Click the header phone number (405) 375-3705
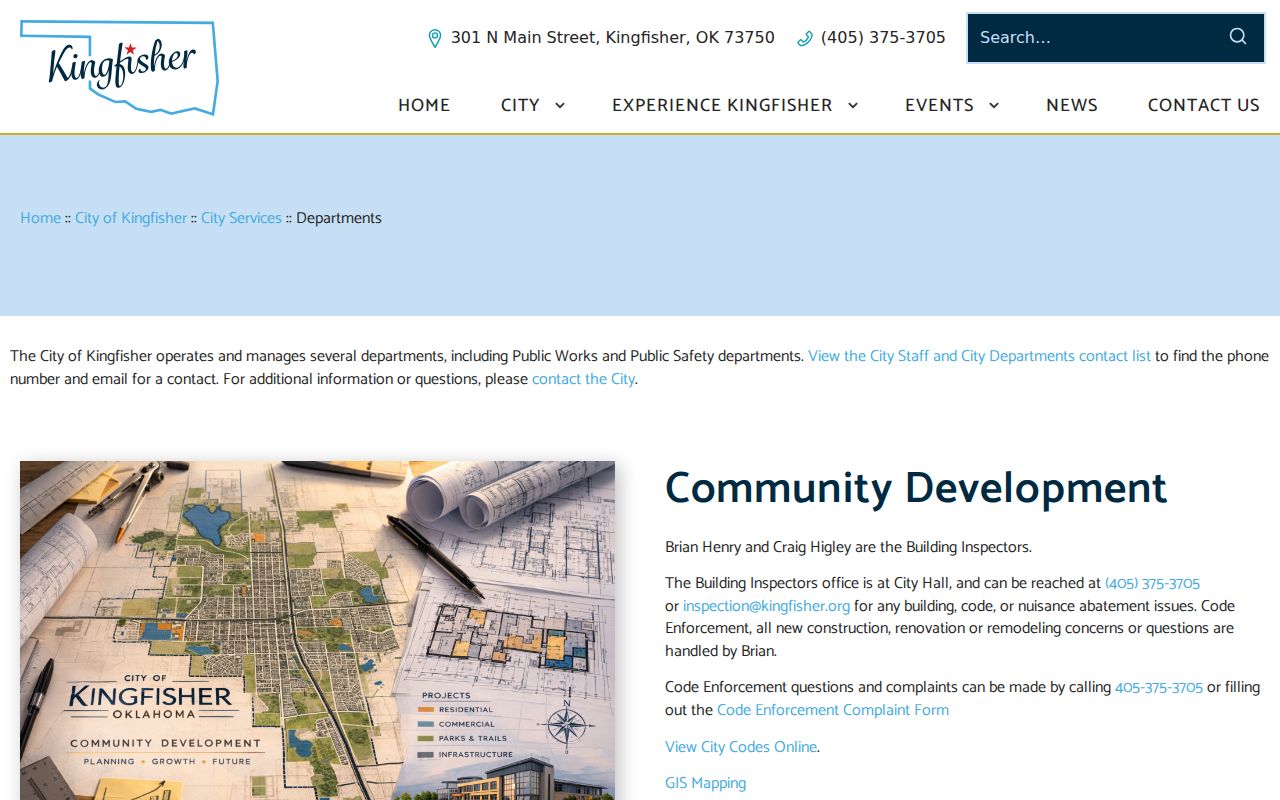 [x=883, y=38]
